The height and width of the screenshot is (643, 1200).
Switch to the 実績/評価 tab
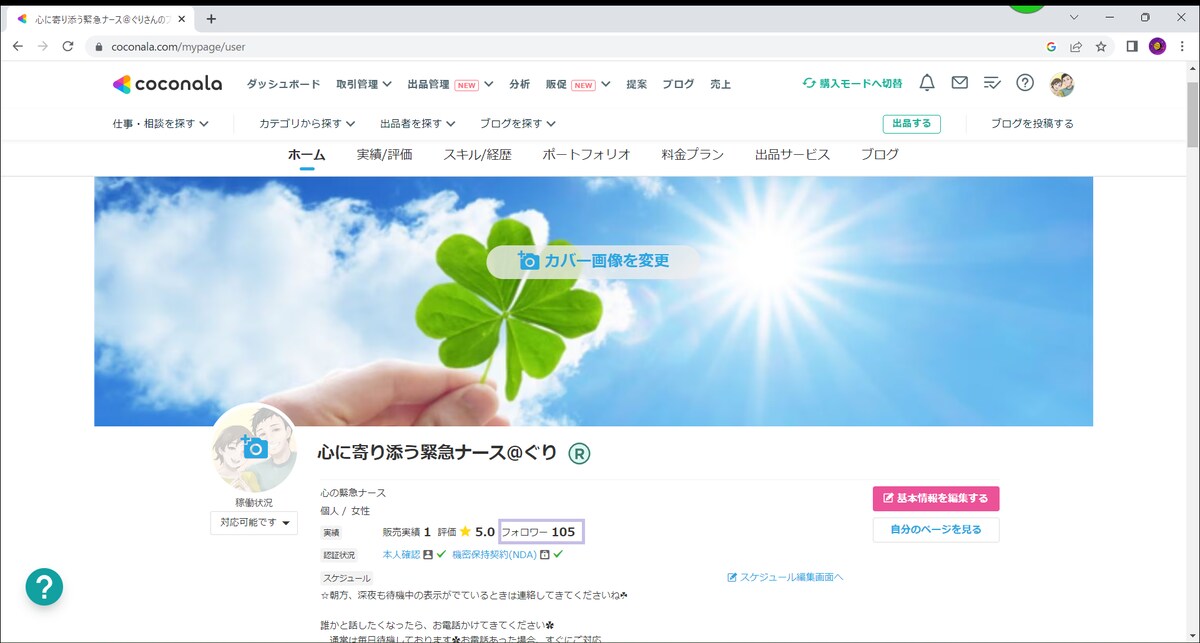click(x=385, y=155)
